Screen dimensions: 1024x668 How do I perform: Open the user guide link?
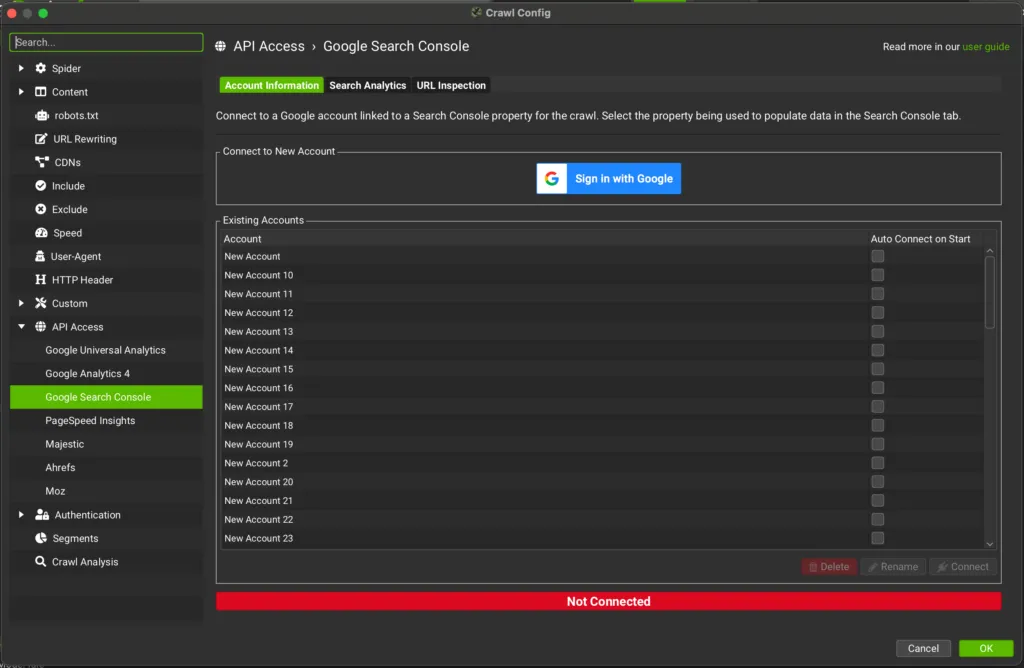[985, 47]
